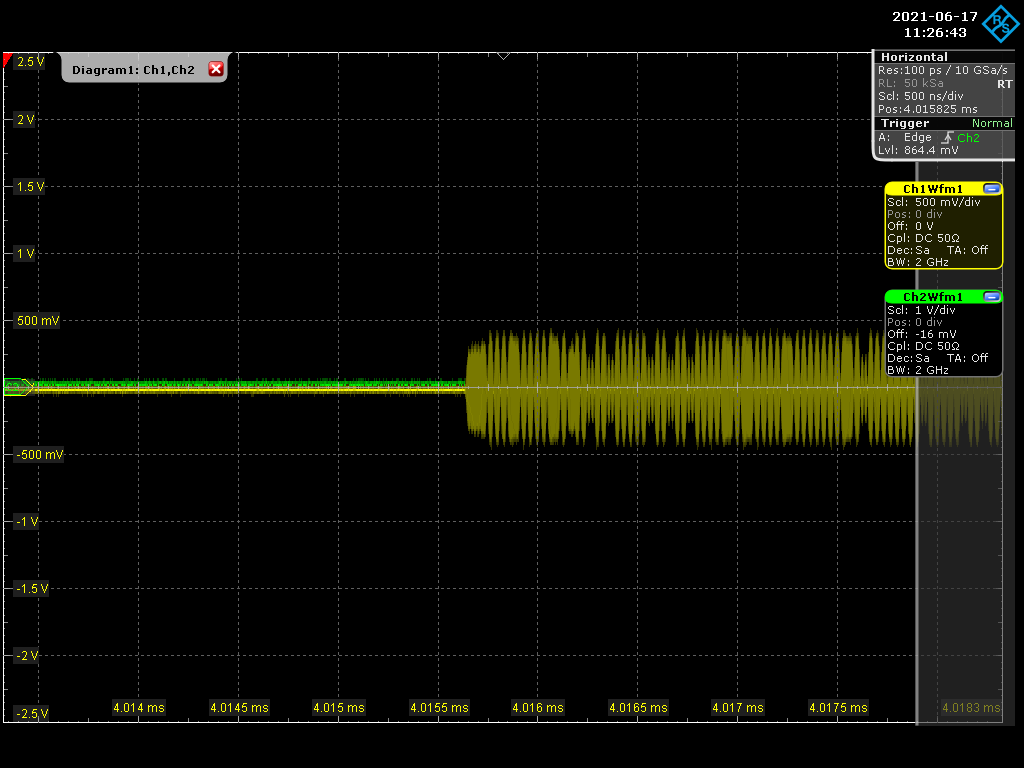
Task: Select the green Ch2Wfm1 title bar
Action: pyautogui.click(x=933, y=297)
